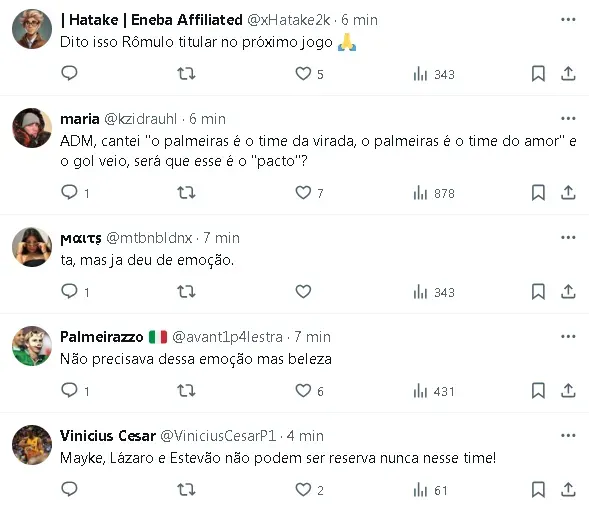
Task: Repost Vinicius Cesar's tweet about Mayke
Action: point(186,490)
